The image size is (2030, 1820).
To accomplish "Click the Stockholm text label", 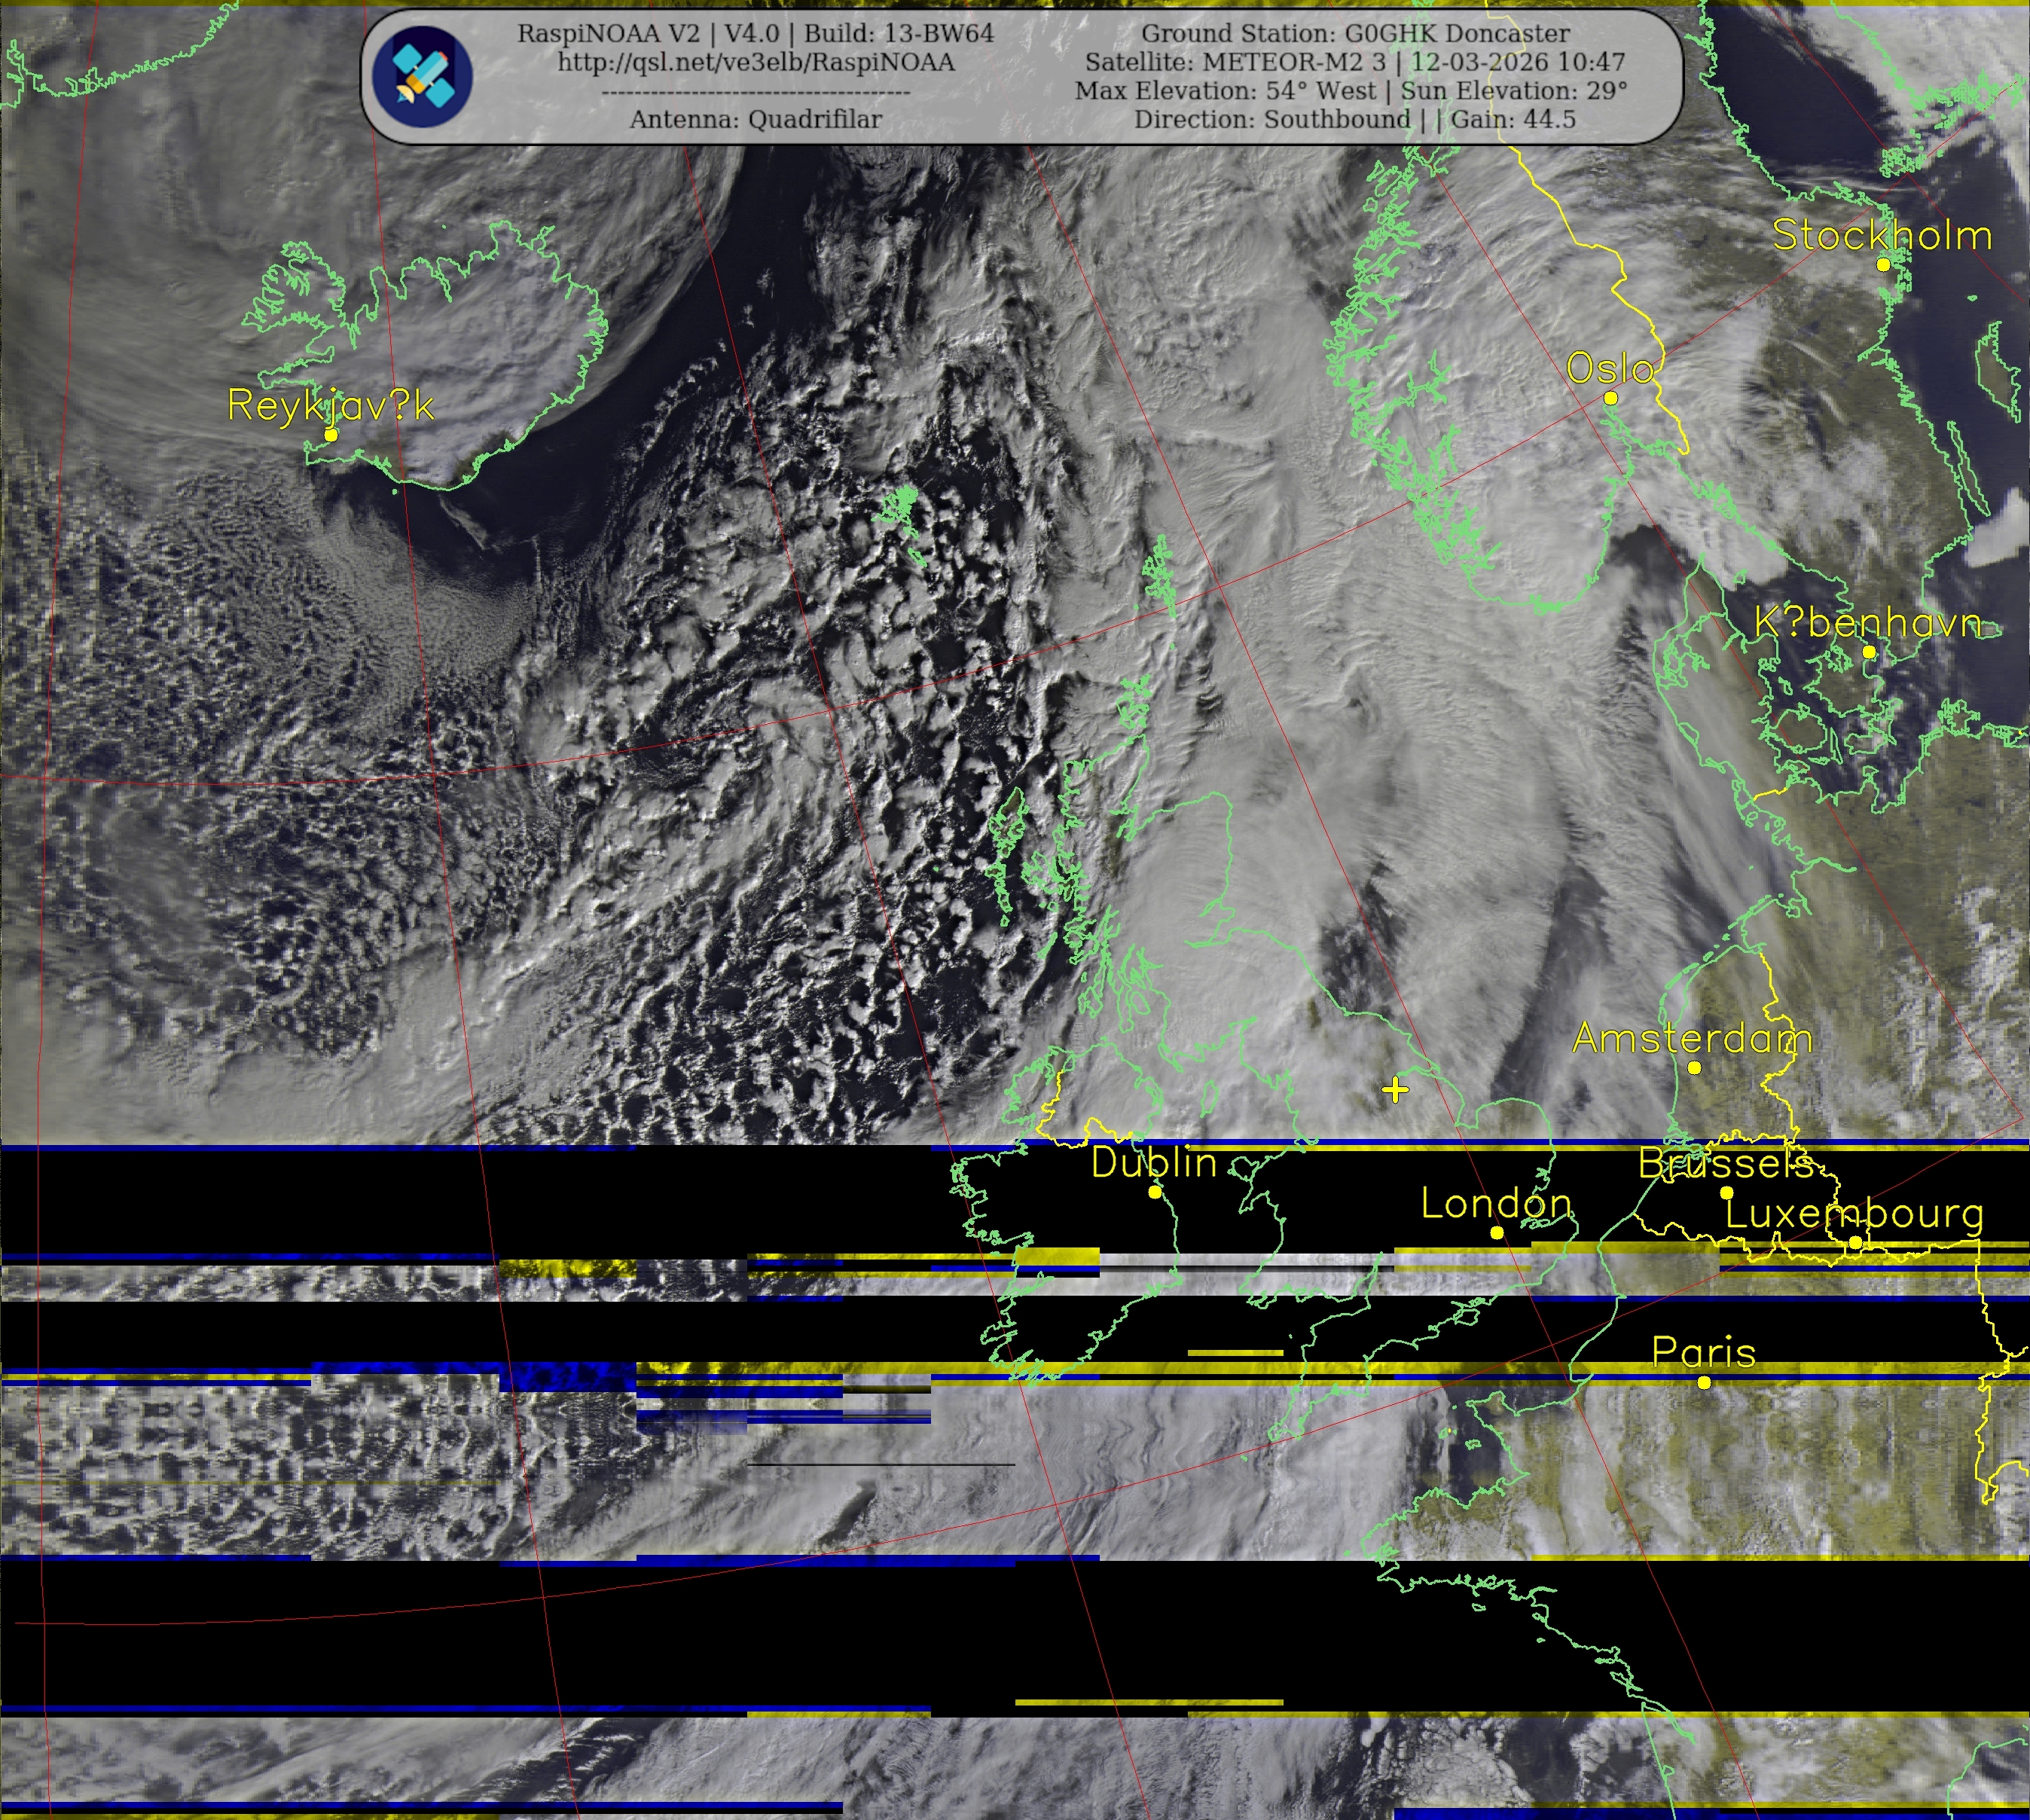I will tap(1882, 236).
